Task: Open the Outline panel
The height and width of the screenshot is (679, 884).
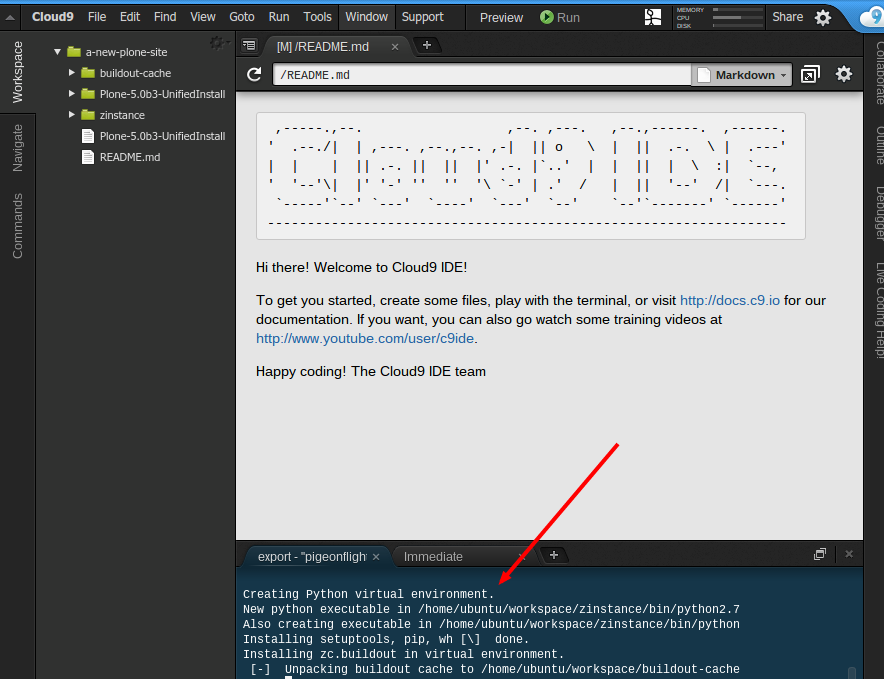Action: click(877, 146)
